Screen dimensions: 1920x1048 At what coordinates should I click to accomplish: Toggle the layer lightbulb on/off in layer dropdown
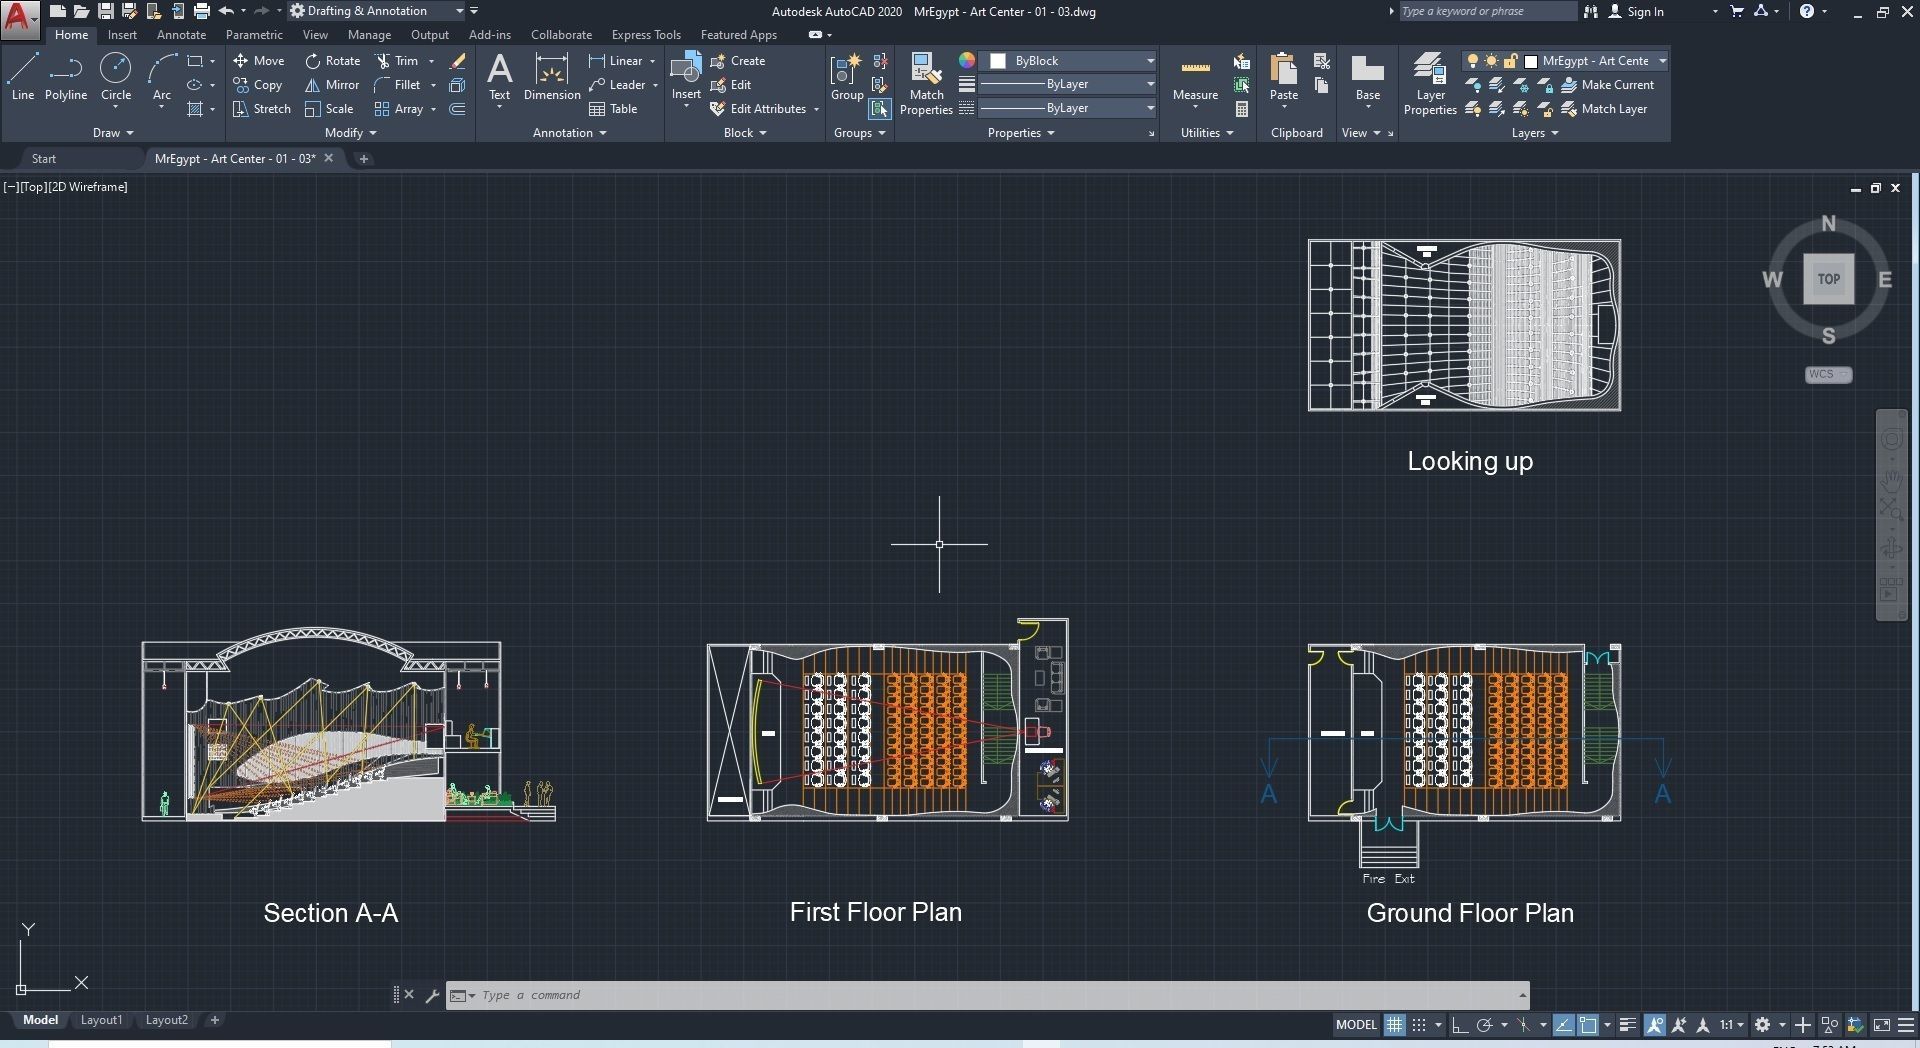(1472, 61)
